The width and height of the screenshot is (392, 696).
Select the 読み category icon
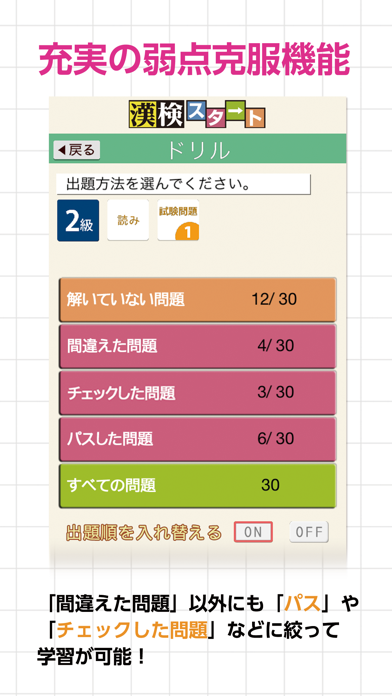pos(128,221)
